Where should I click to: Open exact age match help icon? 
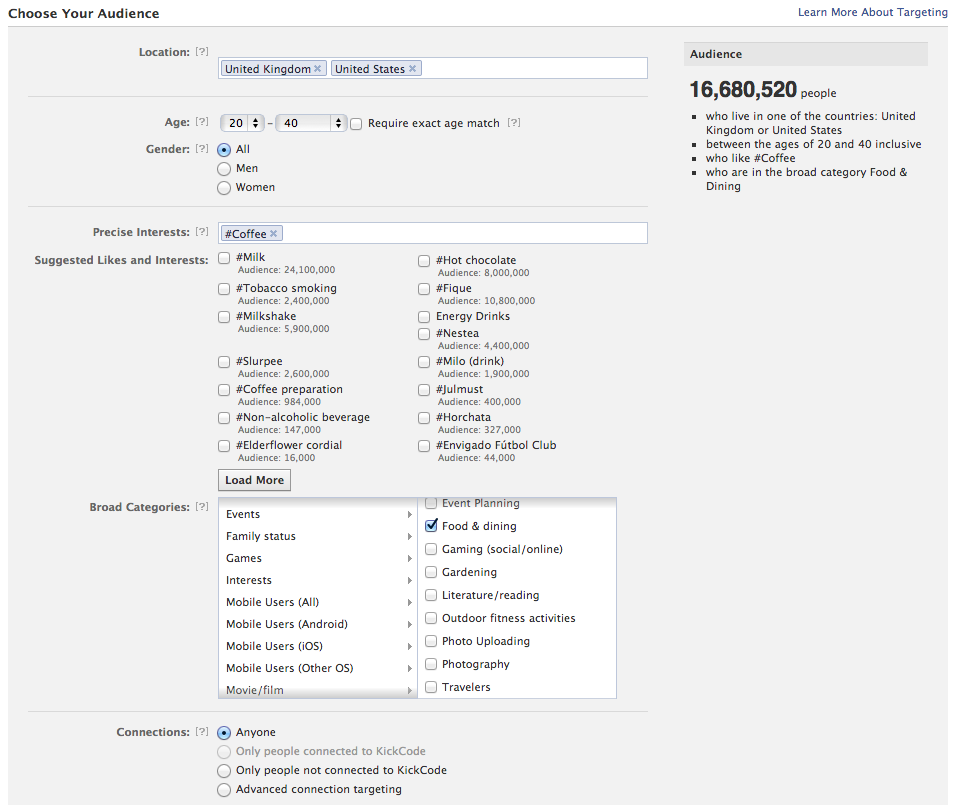[x=514, y=123]
